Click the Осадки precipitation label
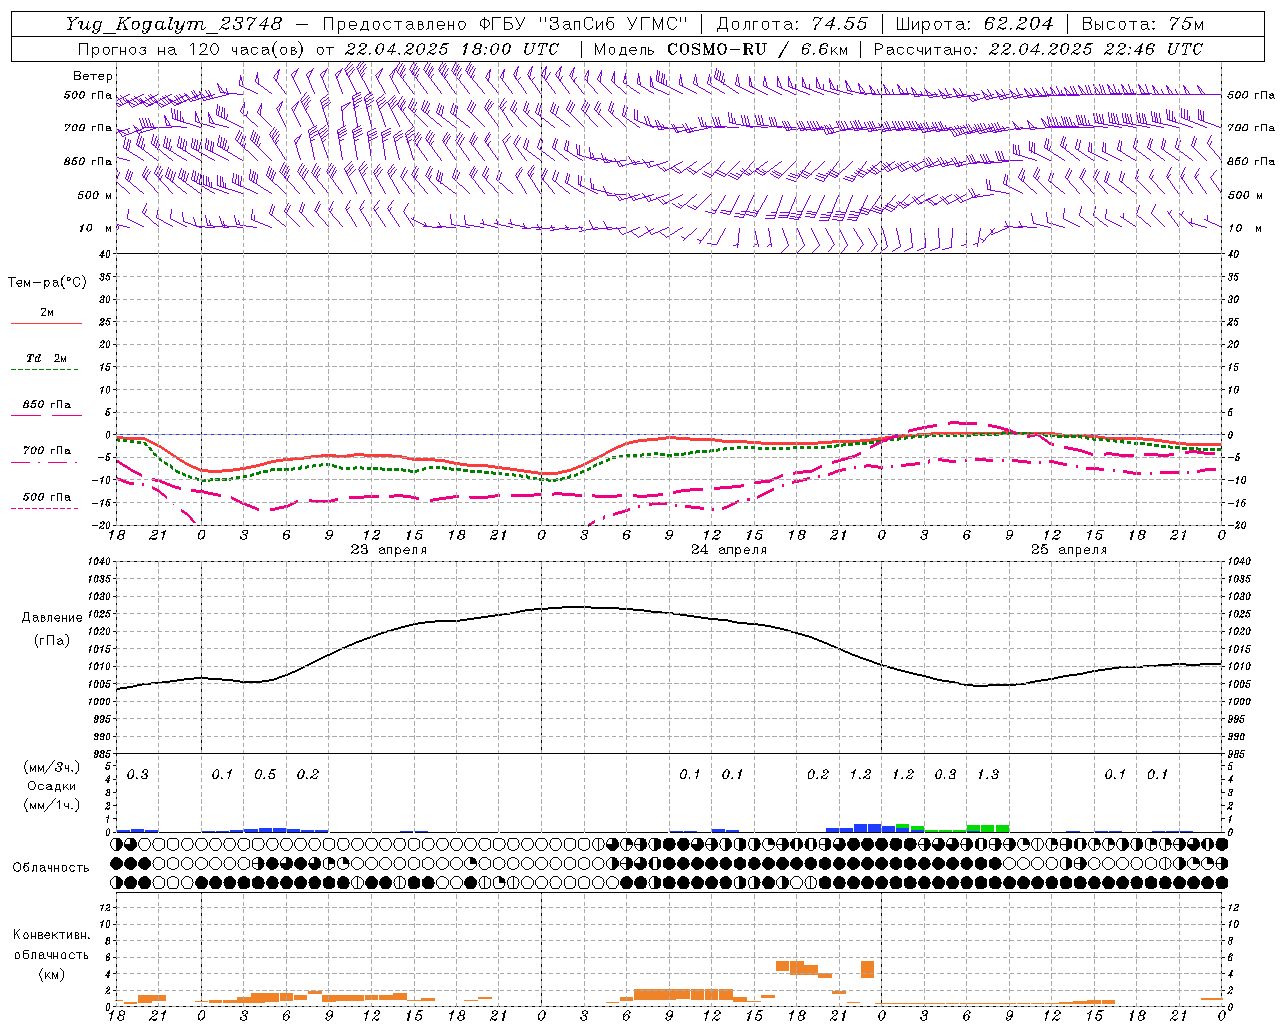The image size is (1280, 1024). (51, 787)
